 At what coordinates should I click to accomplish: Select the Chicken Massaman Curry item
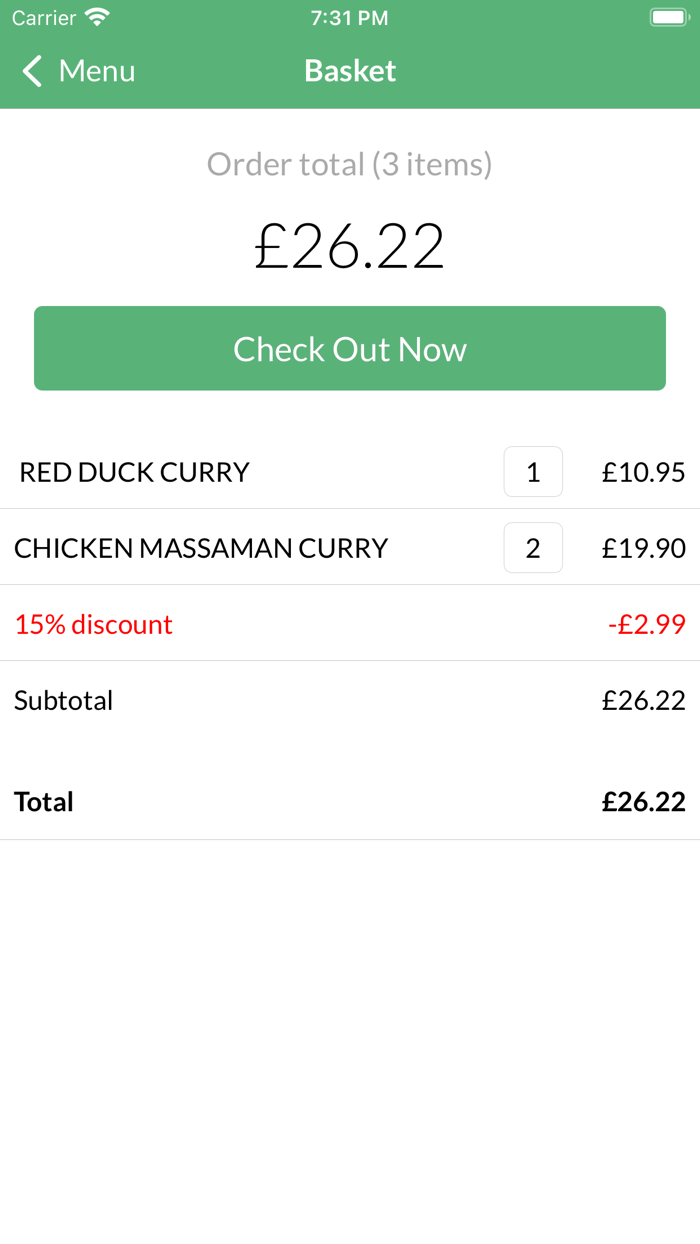click(x=201, y=548)
